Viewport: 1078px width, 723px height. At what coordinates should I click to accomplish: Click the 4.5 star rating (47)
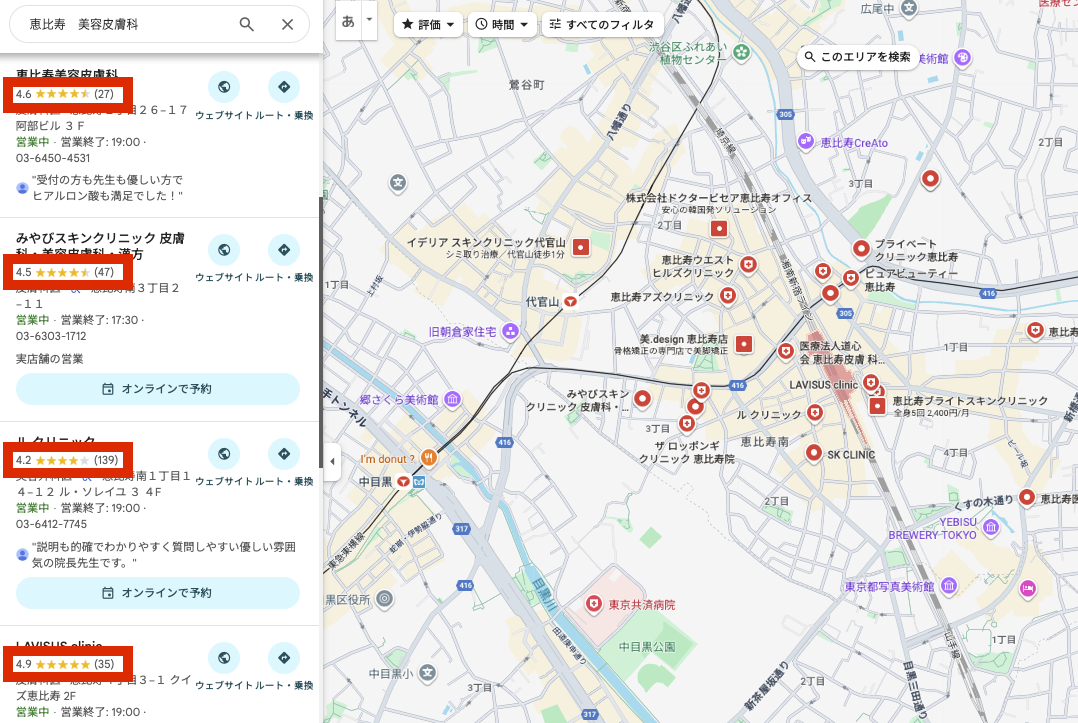click(65, 272)
